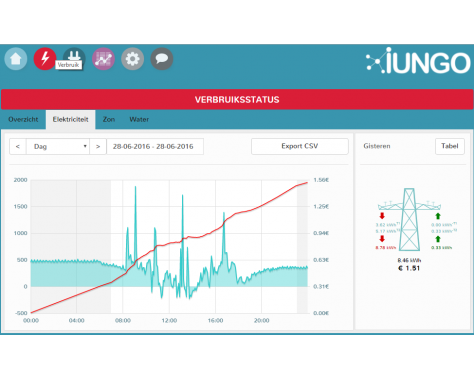Export data with Export CSV button
474x380 pixels.
tap(300, 146)
